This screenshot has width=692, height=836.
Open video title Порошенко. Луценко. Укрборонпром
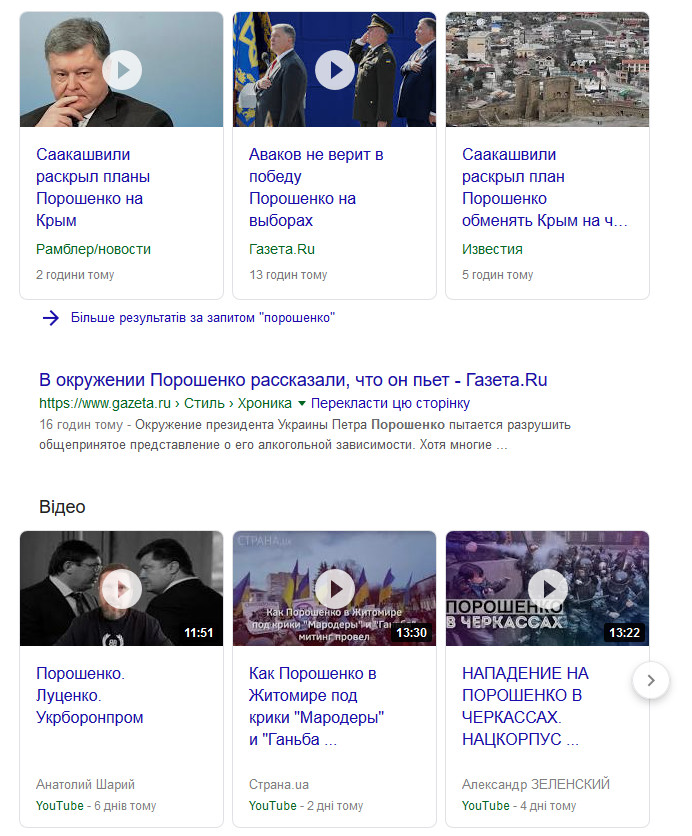tap(90, 695)
